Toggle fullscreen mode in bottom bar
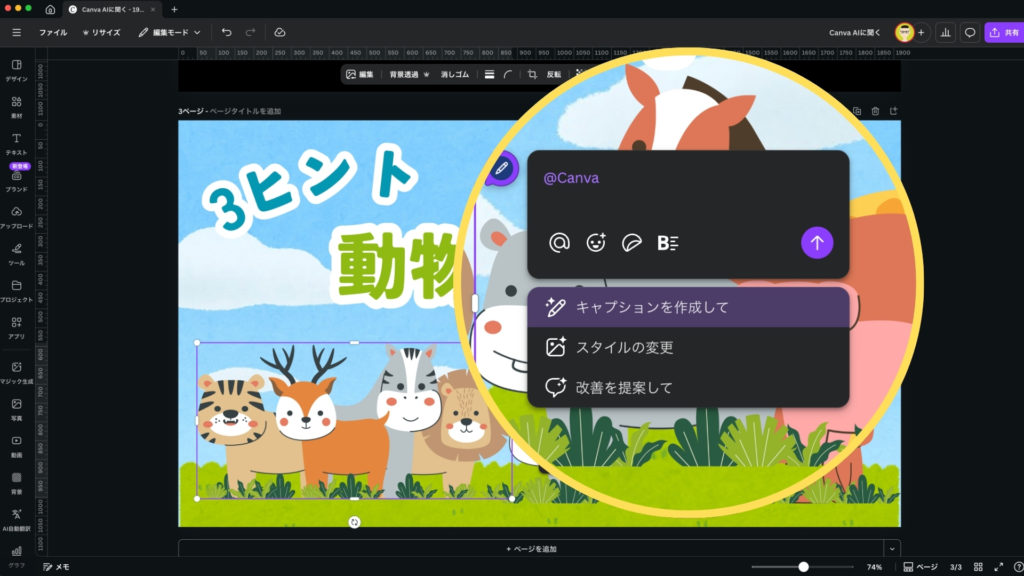1024x576 pixels. point(998,566)
